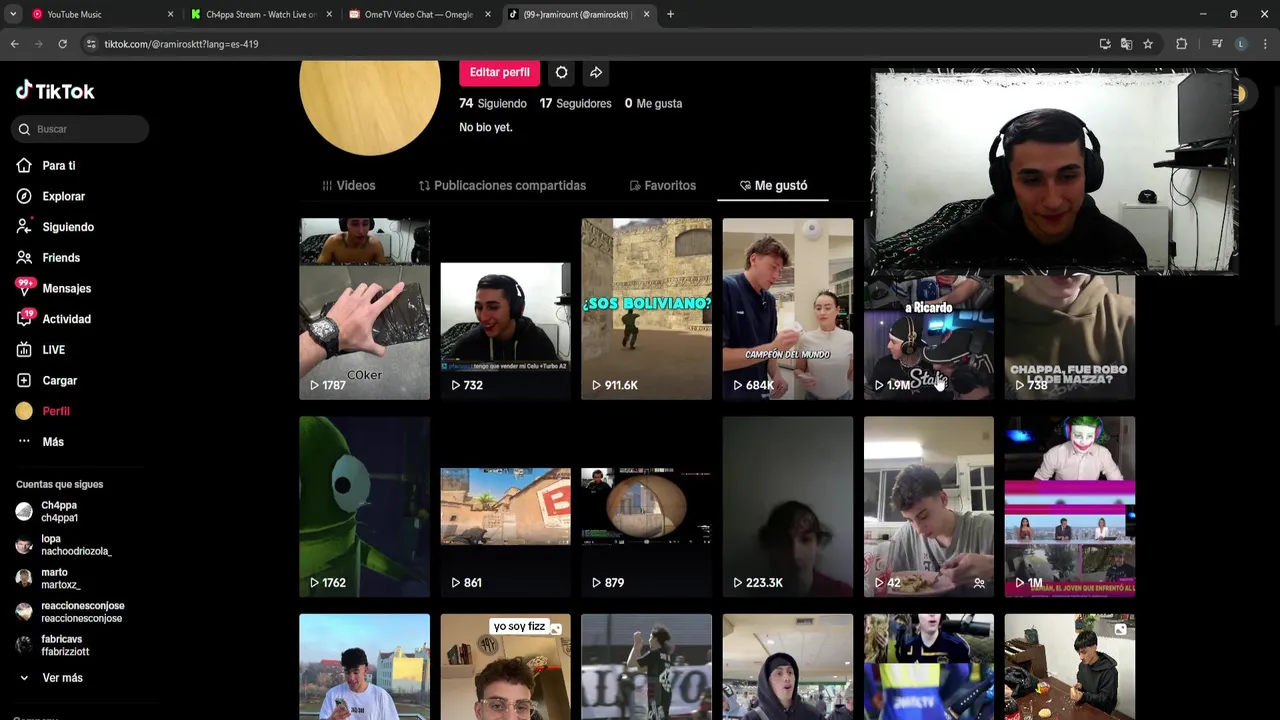1280x720 pixels.
Task: Switch to Videos tab
Action: click(x=349, y=186)
